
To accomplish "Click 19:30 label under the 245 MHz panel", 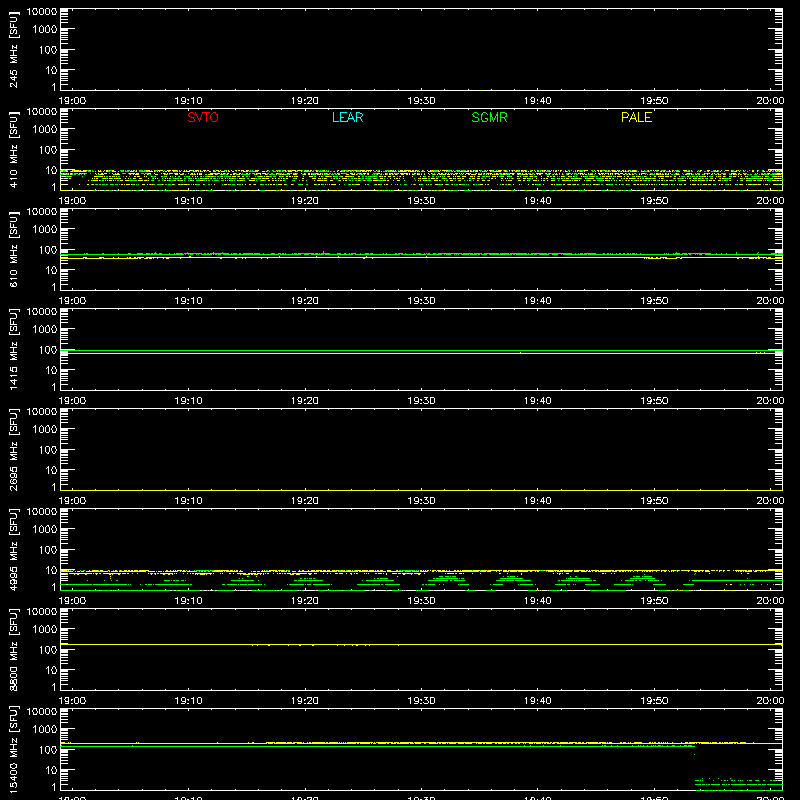I will (421, 101).
